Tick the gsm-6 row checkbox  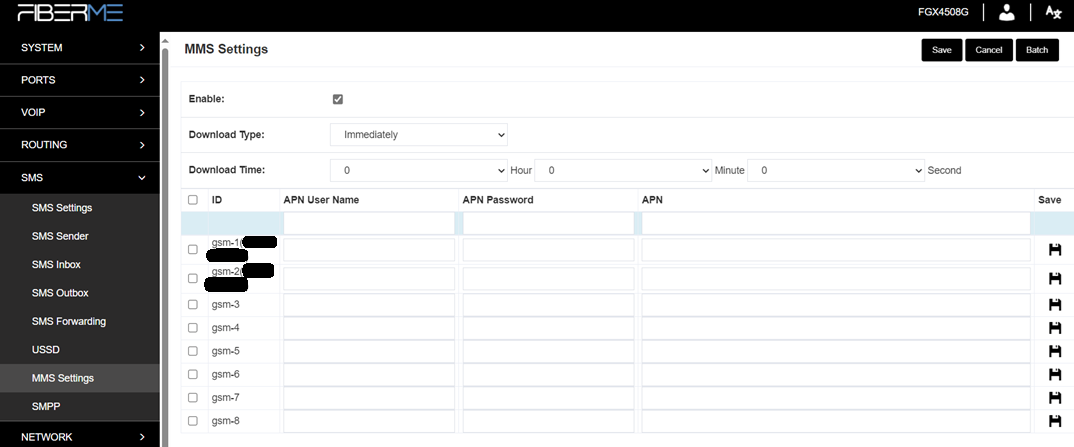pos(193,374)
